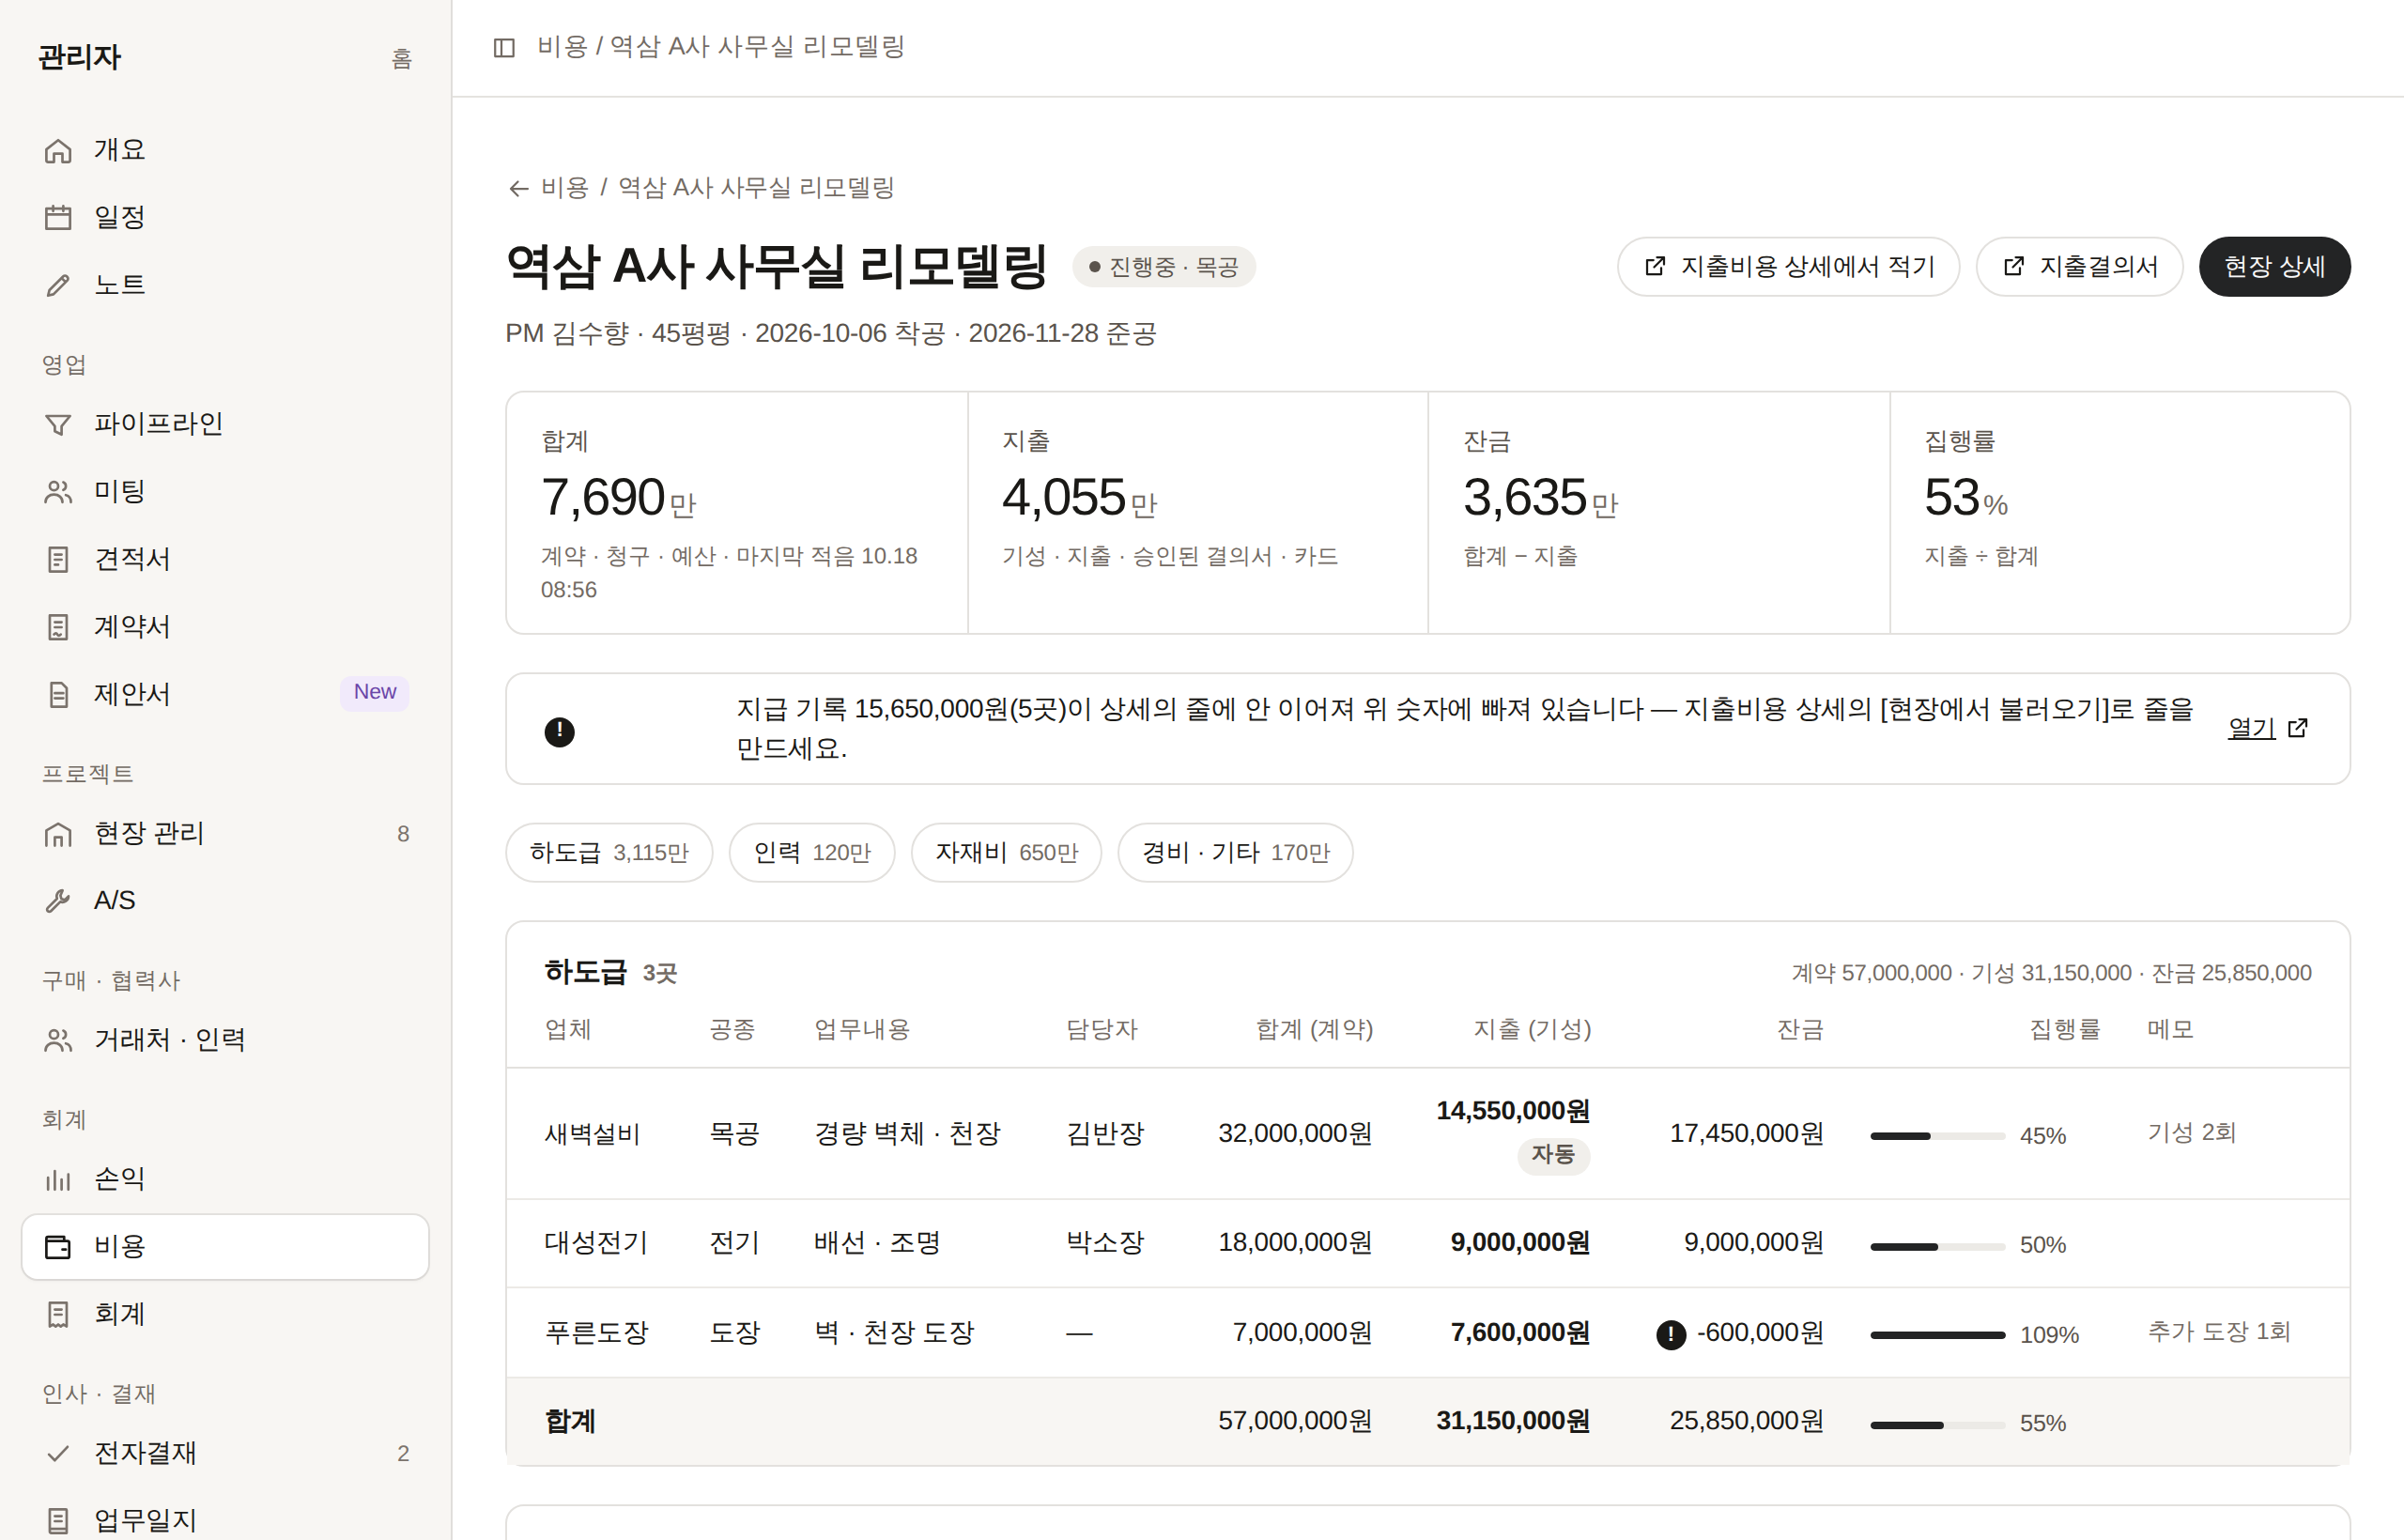Open 회계 in sidebar

(x=225, y=1314)
